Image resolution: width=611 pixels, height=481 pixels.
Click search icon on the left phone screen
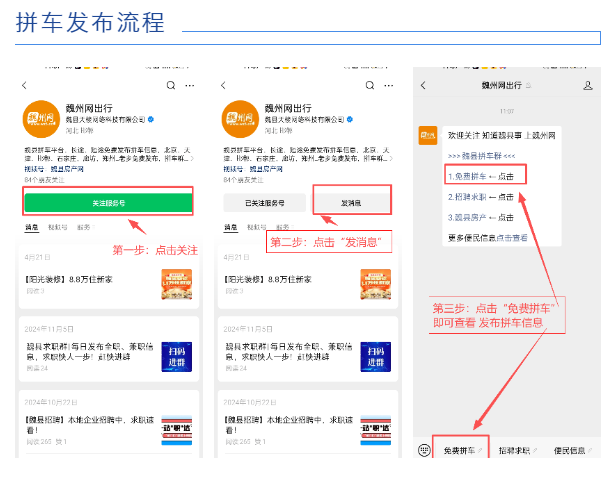[x=171, y=86]
